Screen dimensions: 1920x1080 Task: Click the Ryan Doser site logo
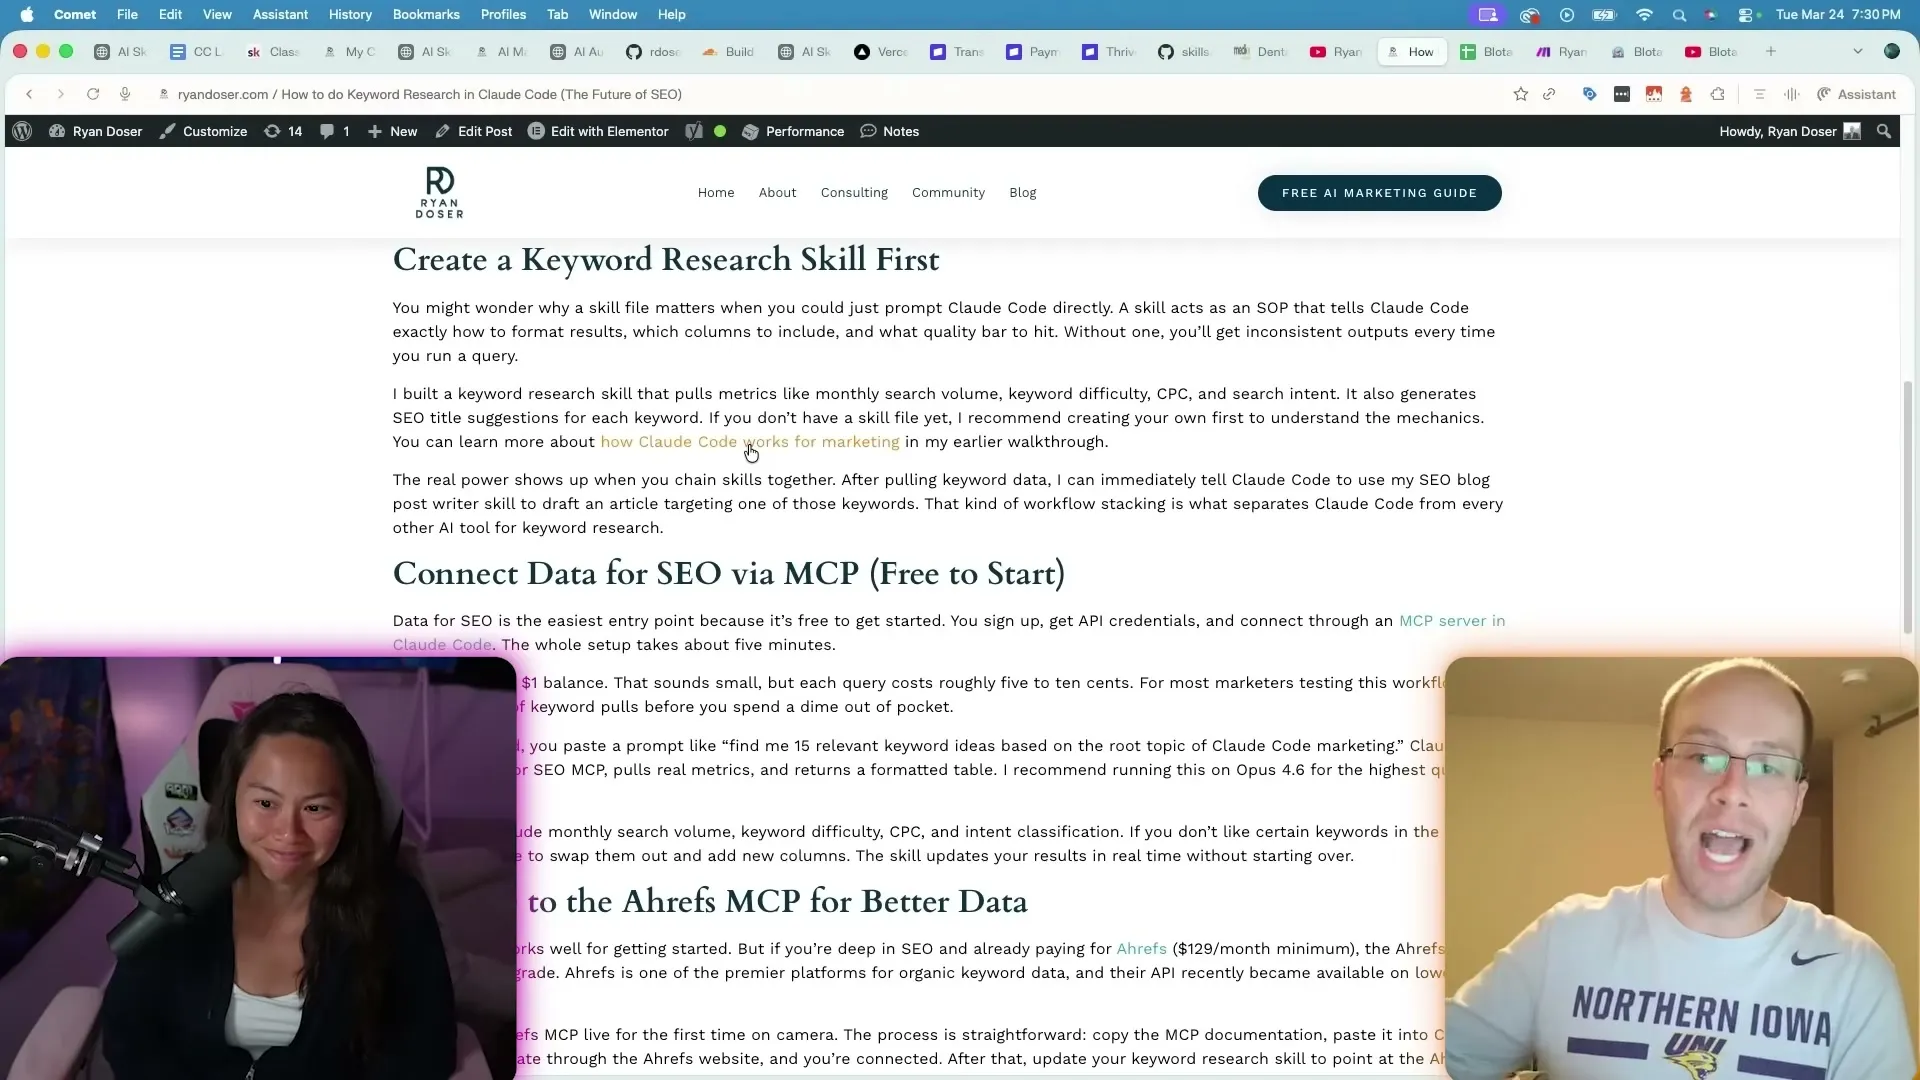coord(440,192)
